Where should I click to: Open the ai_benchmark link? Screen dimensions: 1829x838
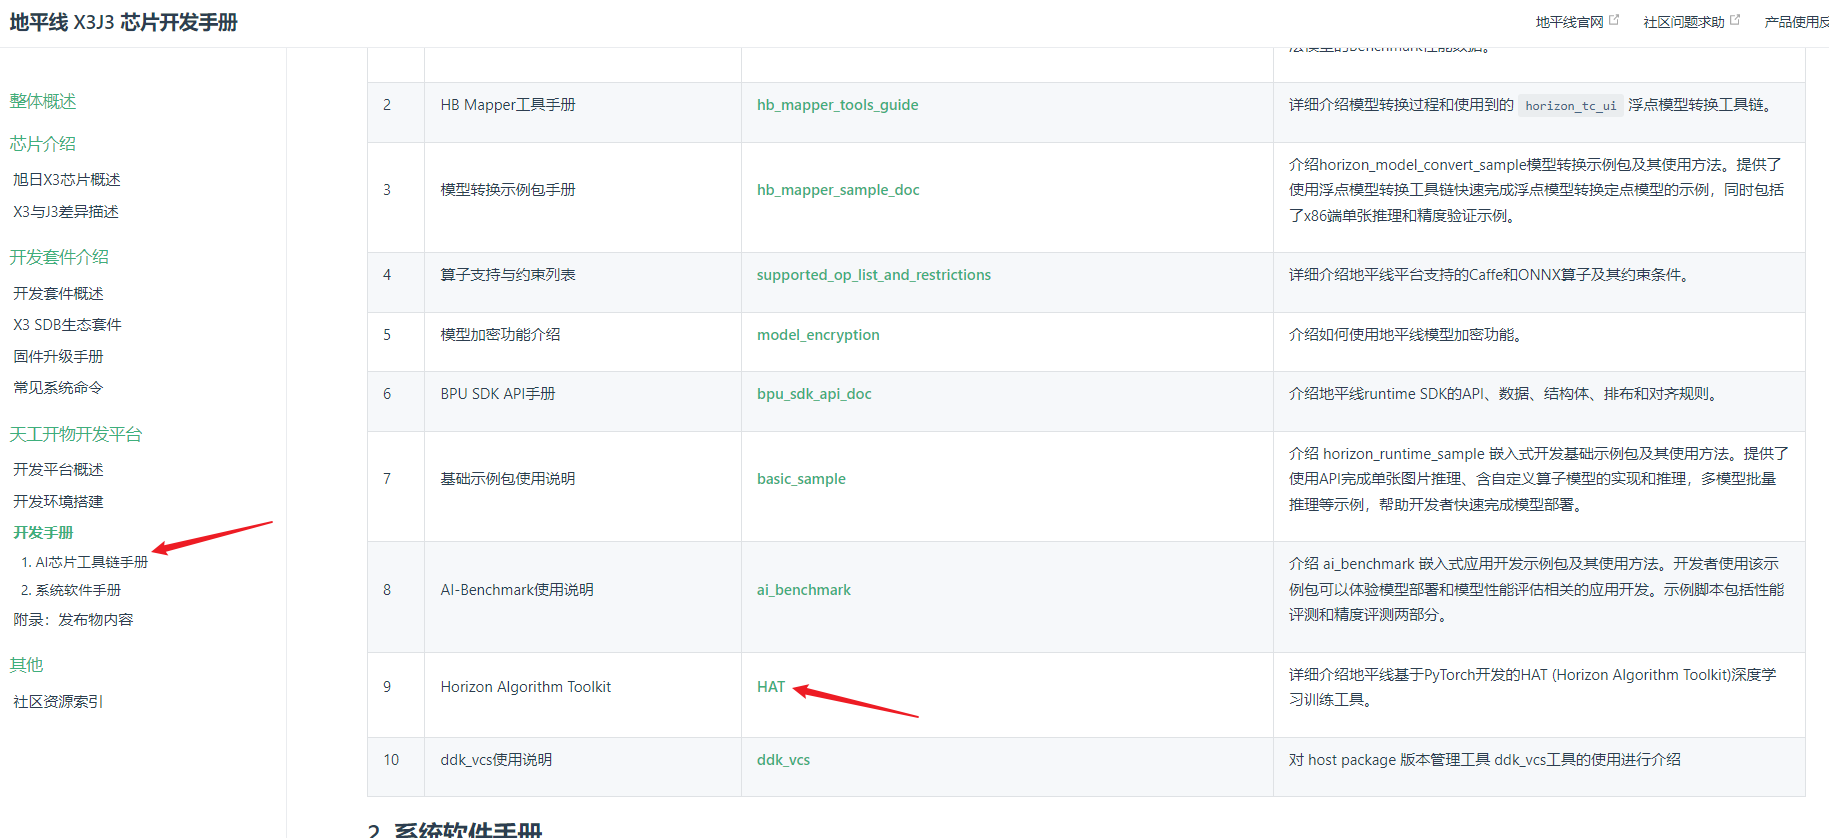tap(803, 590)
